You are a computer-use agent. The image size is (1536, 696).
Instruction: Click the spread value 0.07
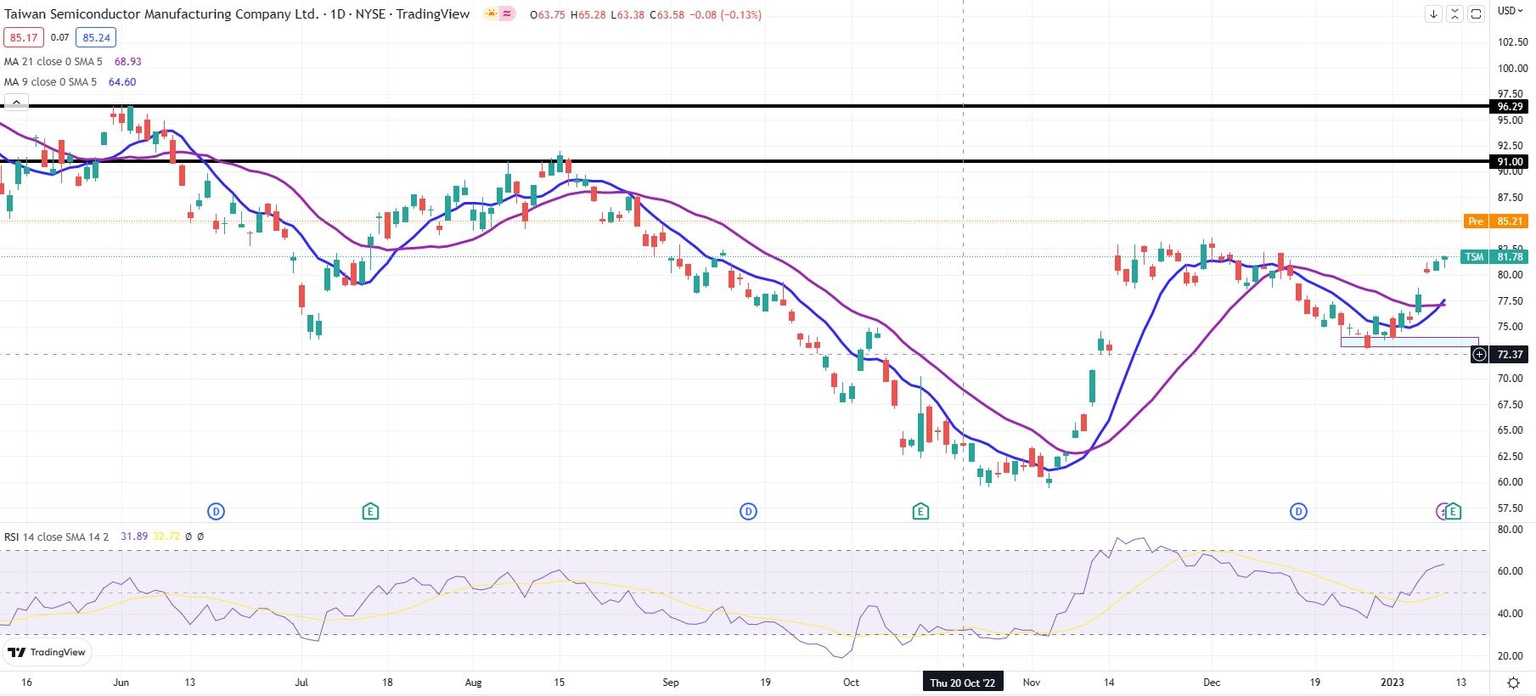[x=59, y=37]
